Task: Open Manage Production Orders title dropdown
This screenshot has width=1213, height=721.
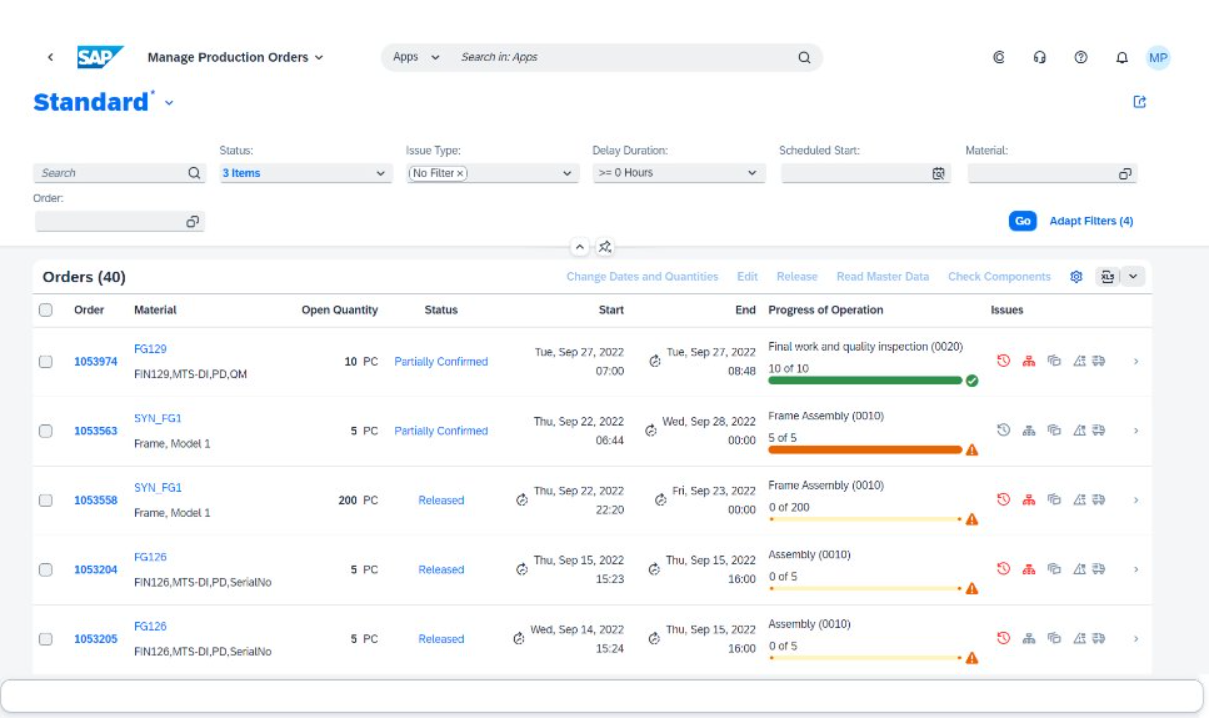Action: (x=319, y=58)
